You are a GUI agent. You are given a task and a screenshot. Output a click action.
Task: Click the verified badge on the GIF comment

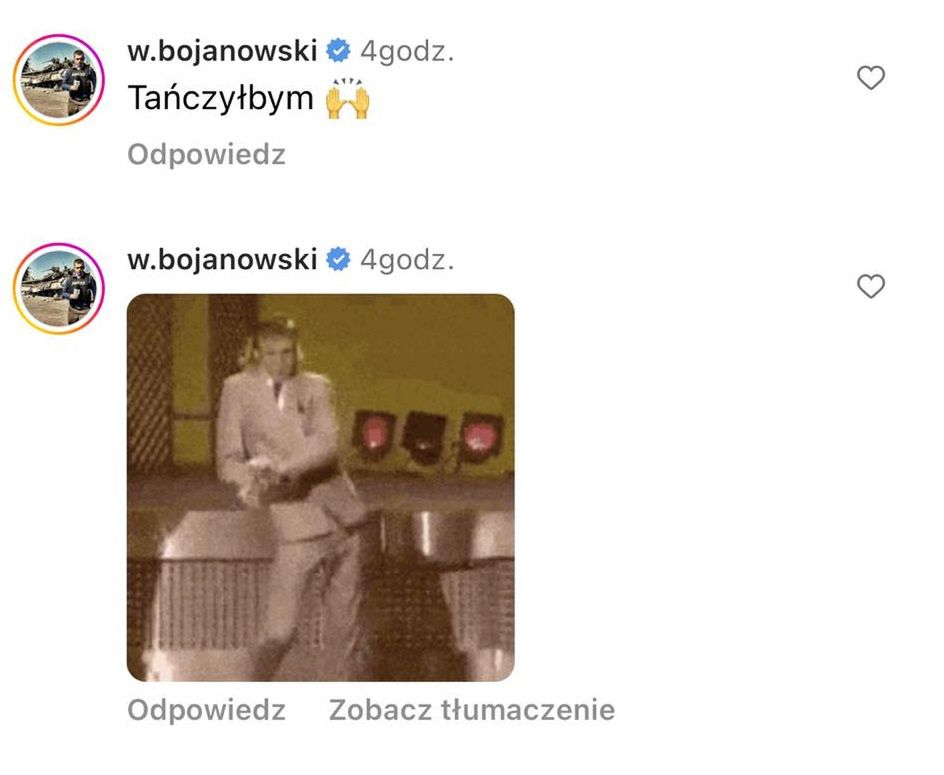[338, 259]
